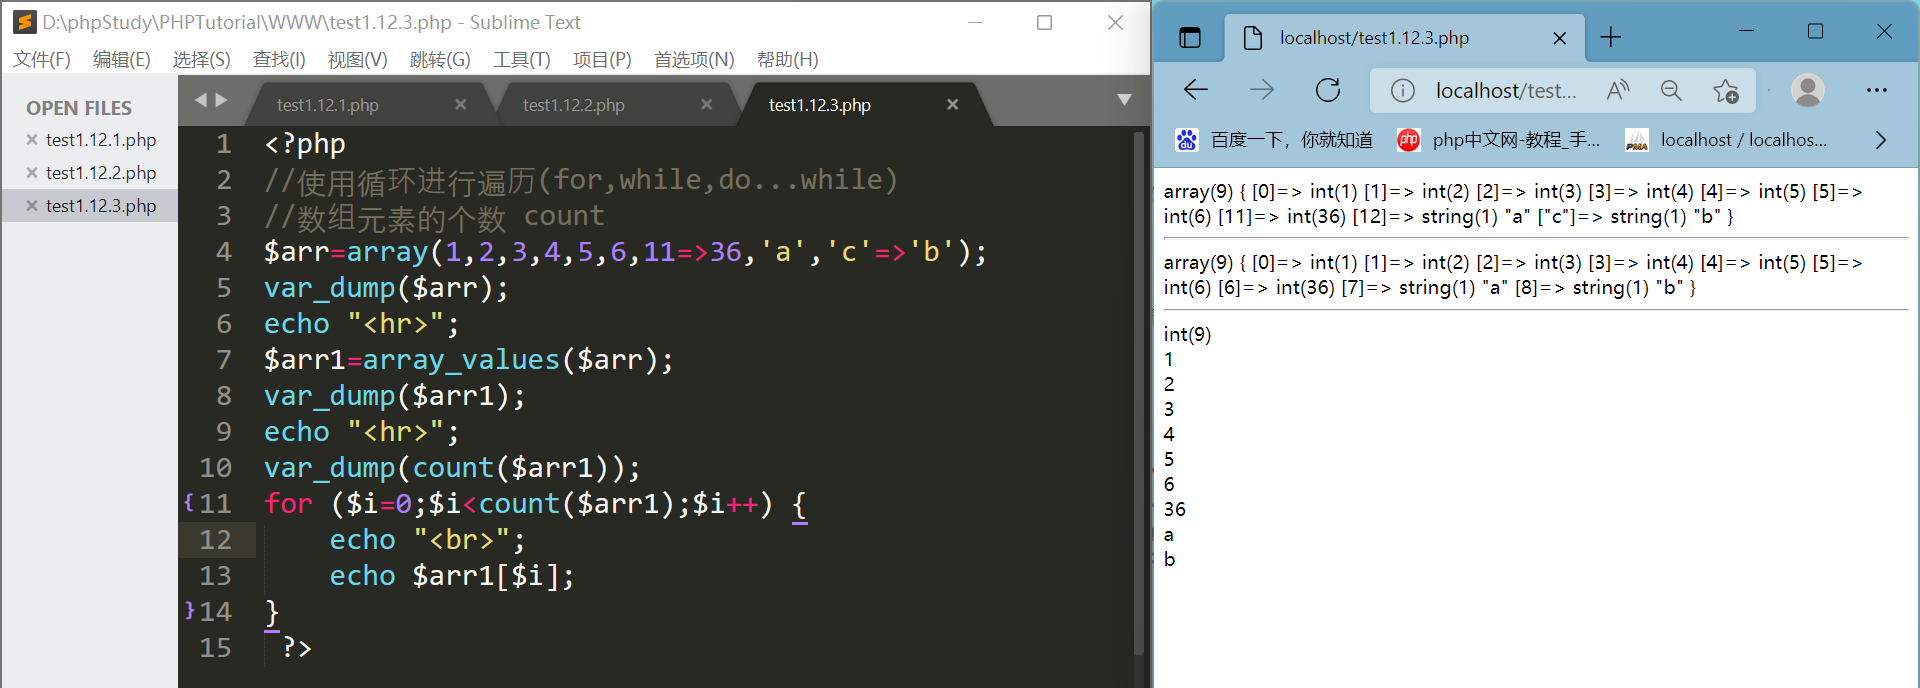Close the localhost browser tab
The image size is (1920, 688).
click(x=1559, y=38)
